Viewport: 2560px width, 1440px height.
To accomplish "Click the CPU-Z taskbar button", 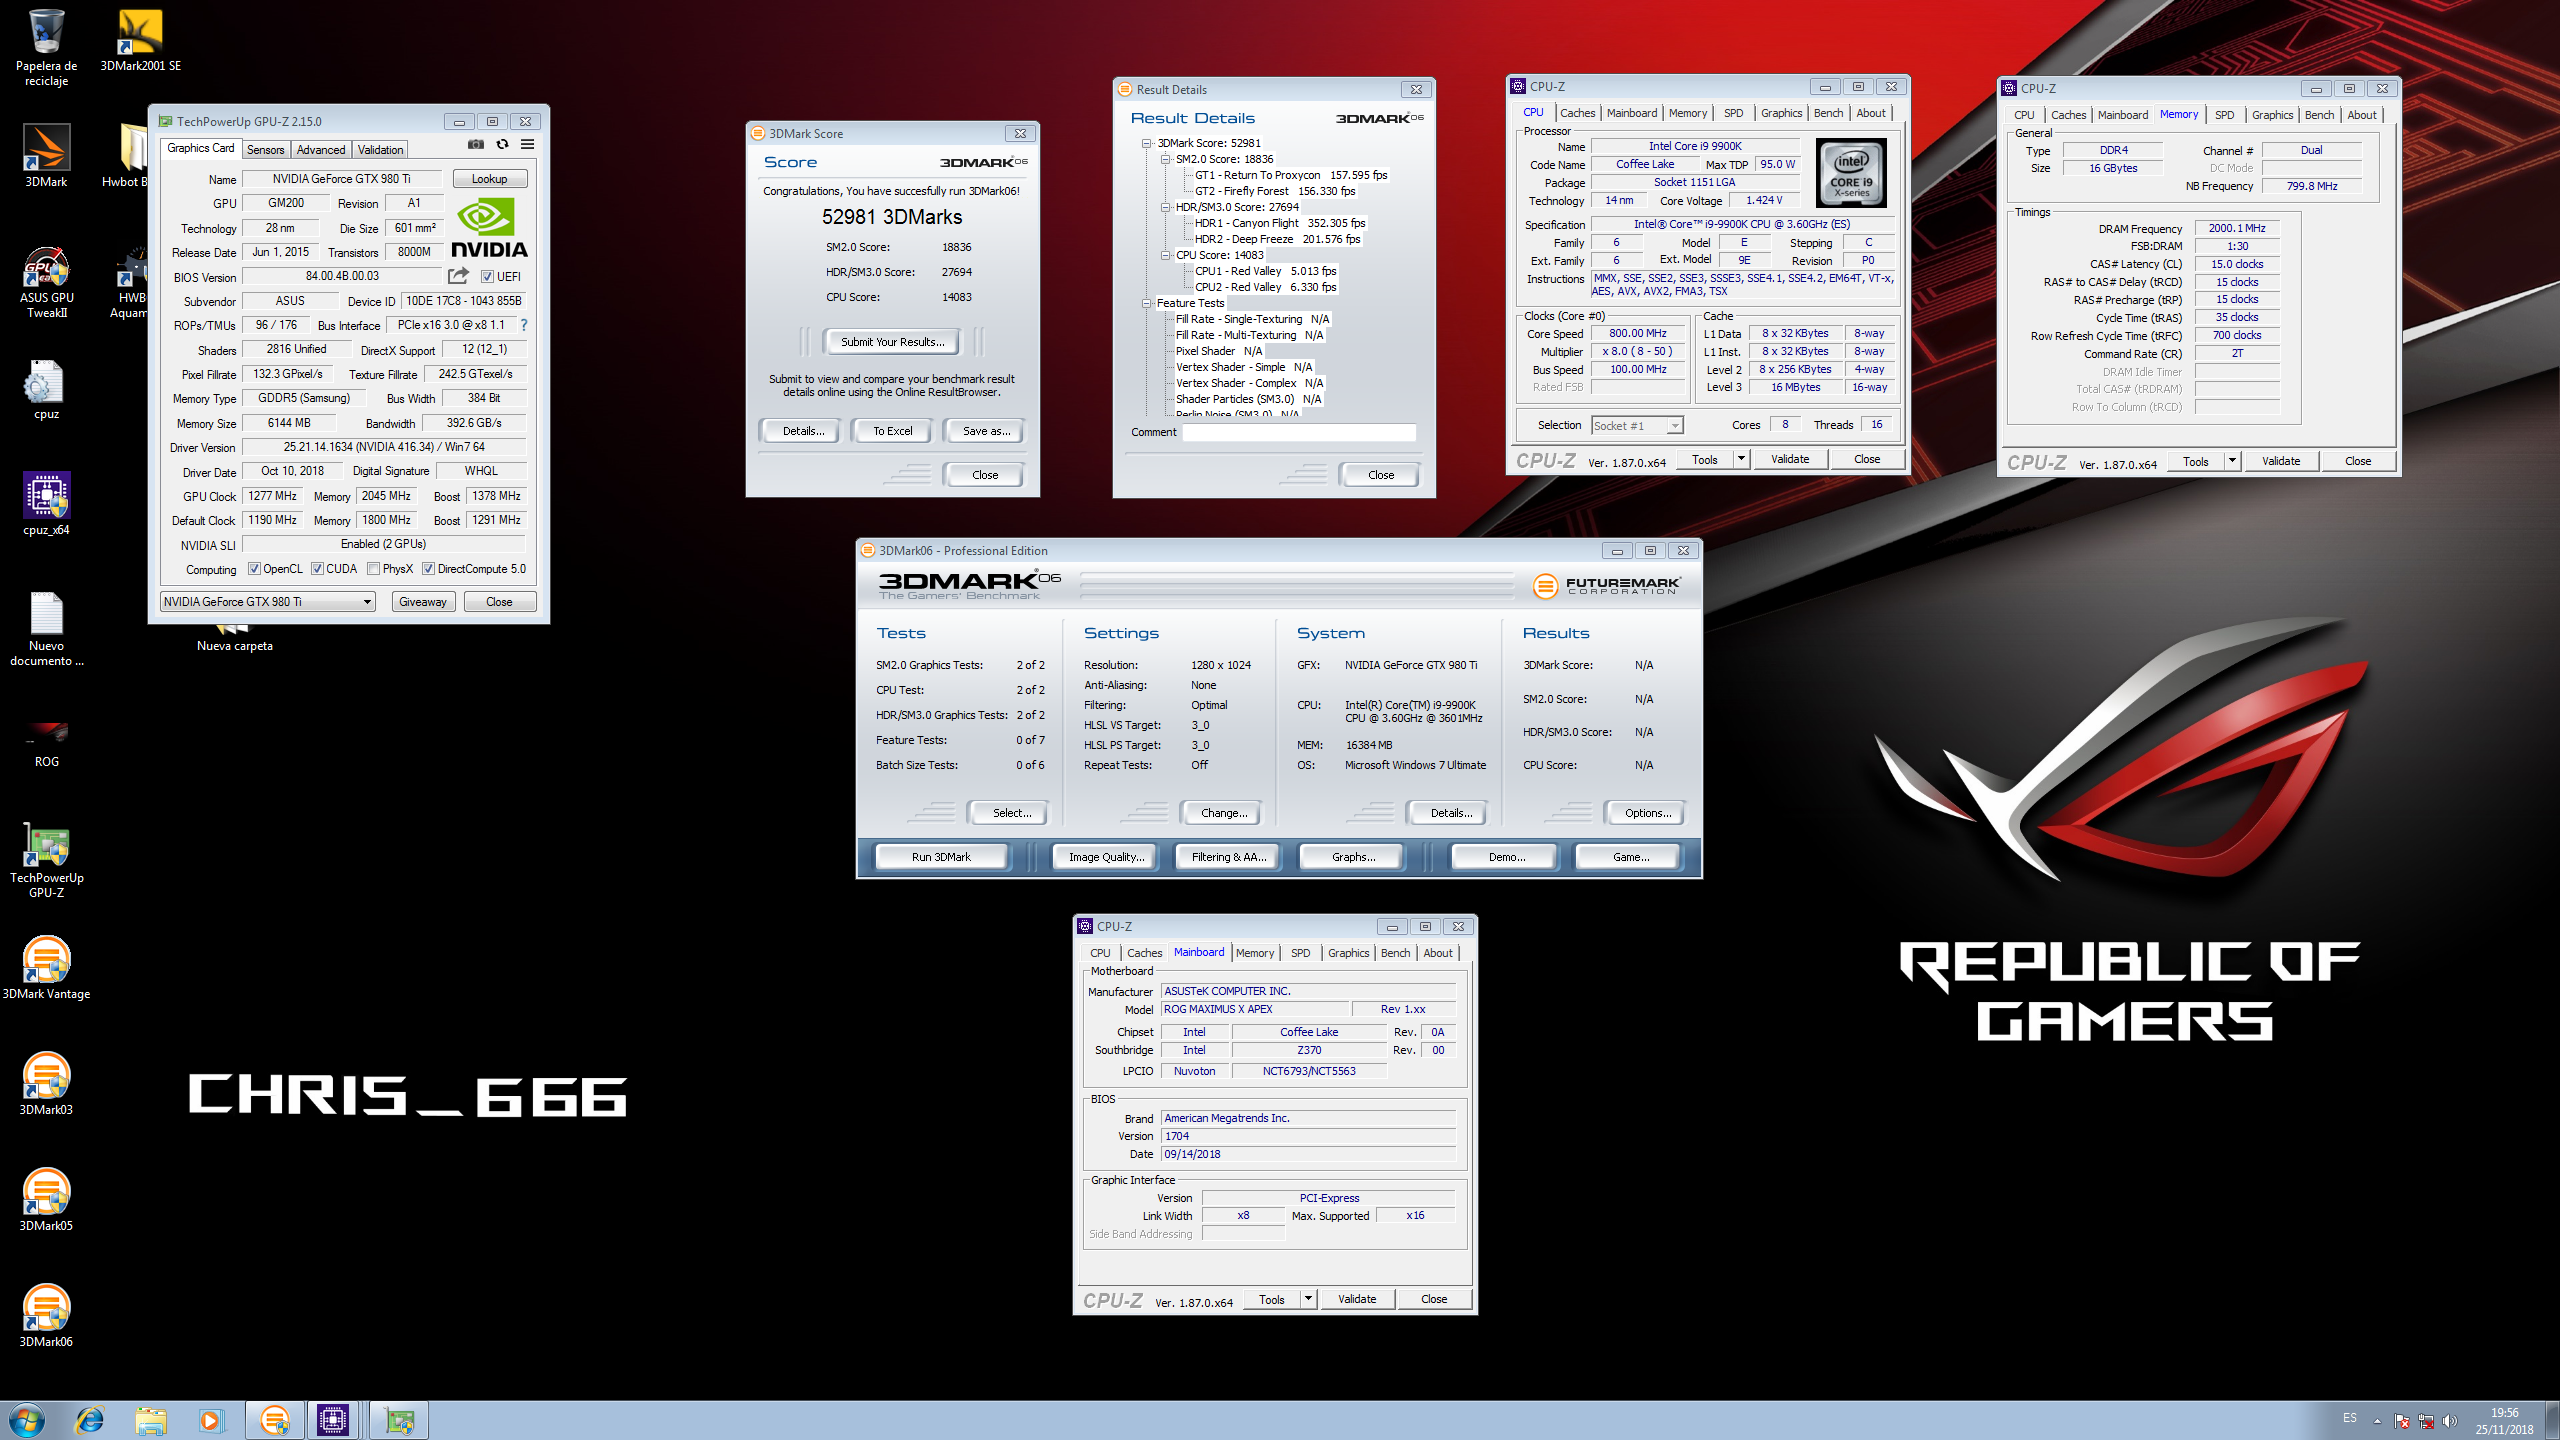I will [x=332, y=1420].
